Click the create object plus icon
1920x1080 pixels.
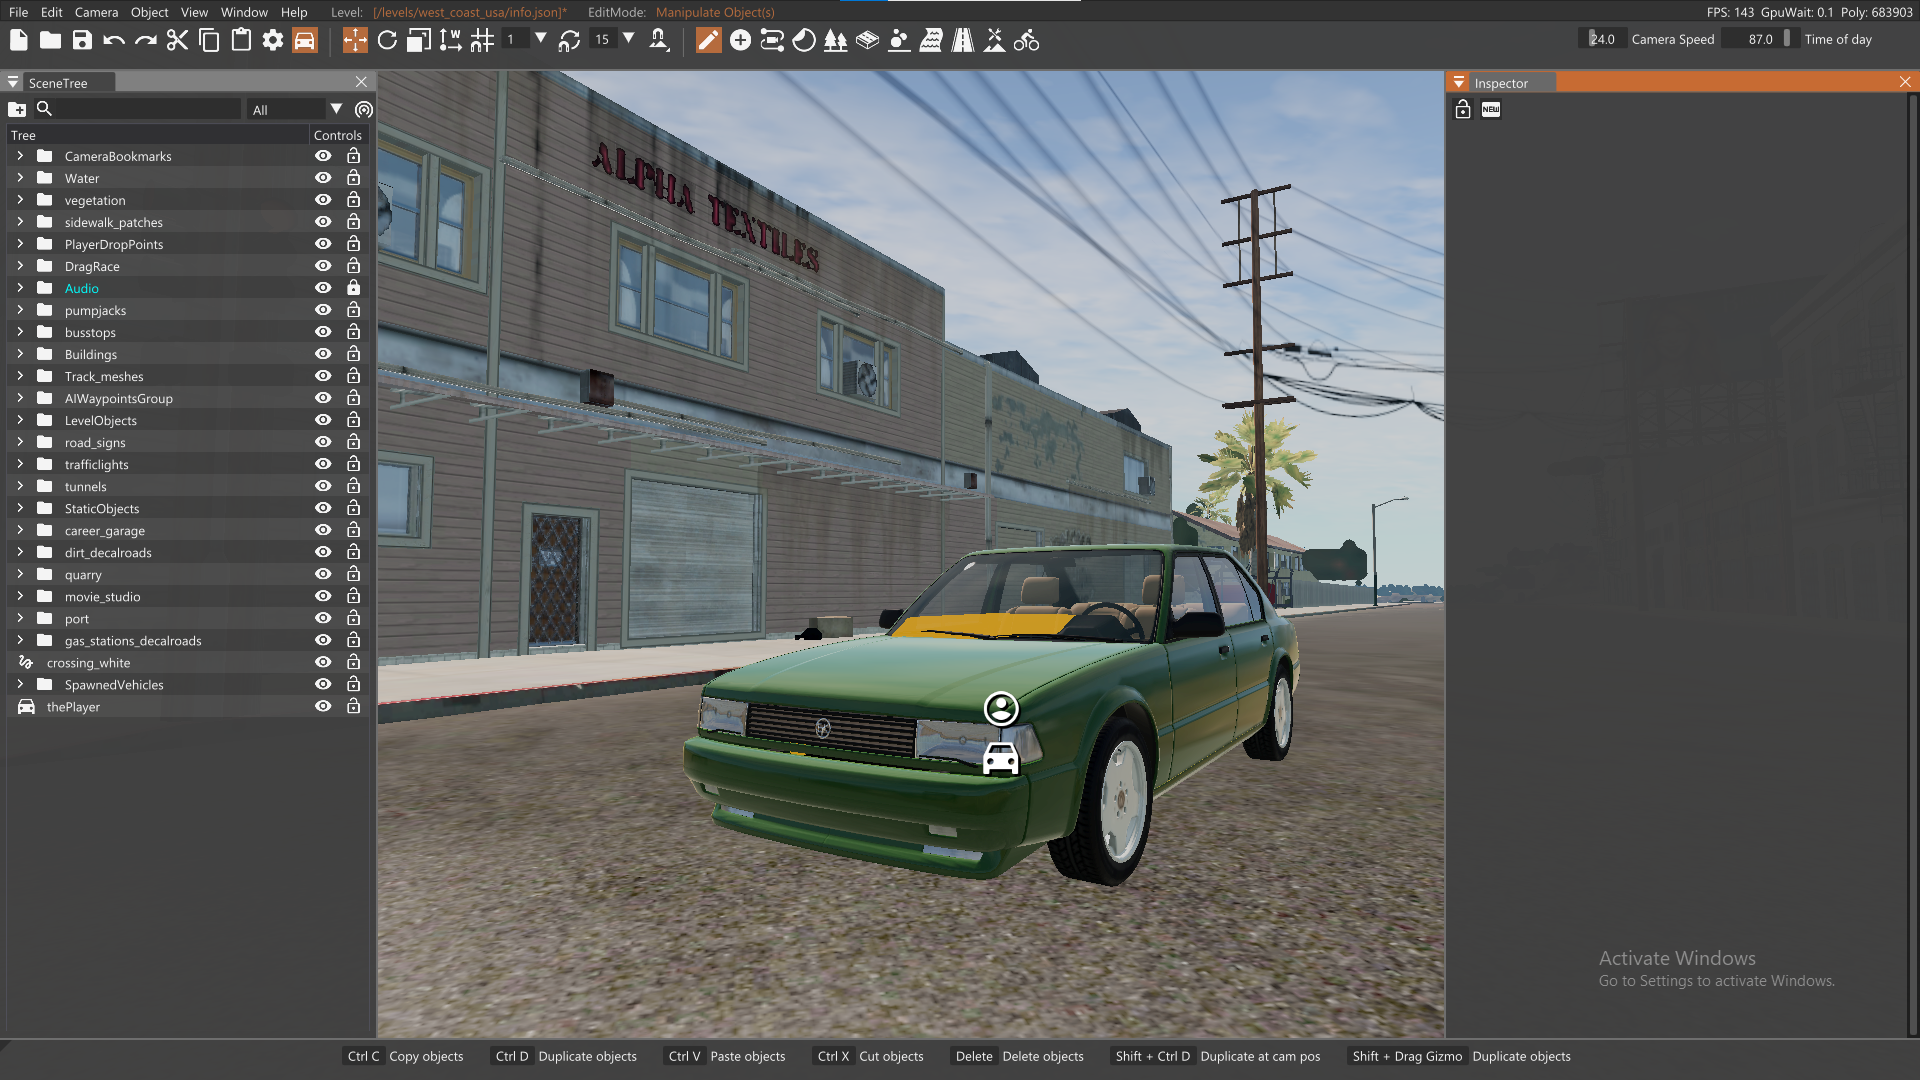pyautogui.click(x=740, y=40)
